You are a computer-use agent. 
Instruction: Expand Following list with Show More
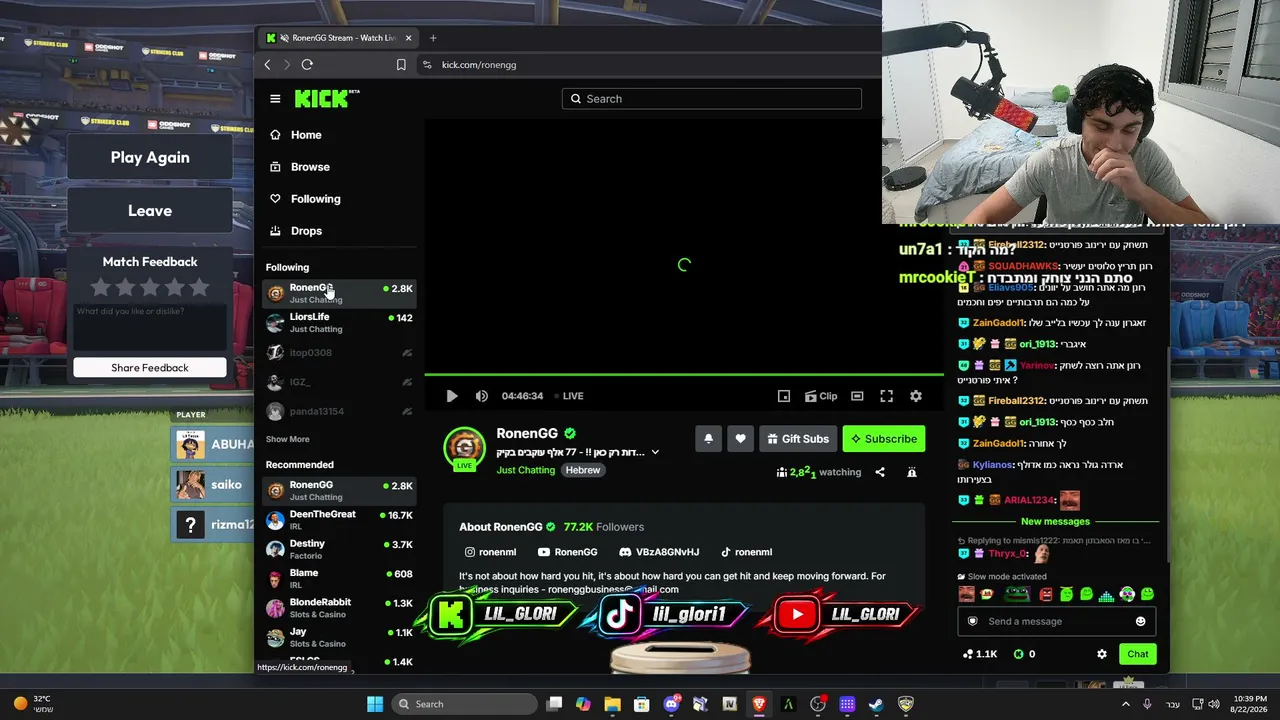click(x=288, y=439)
